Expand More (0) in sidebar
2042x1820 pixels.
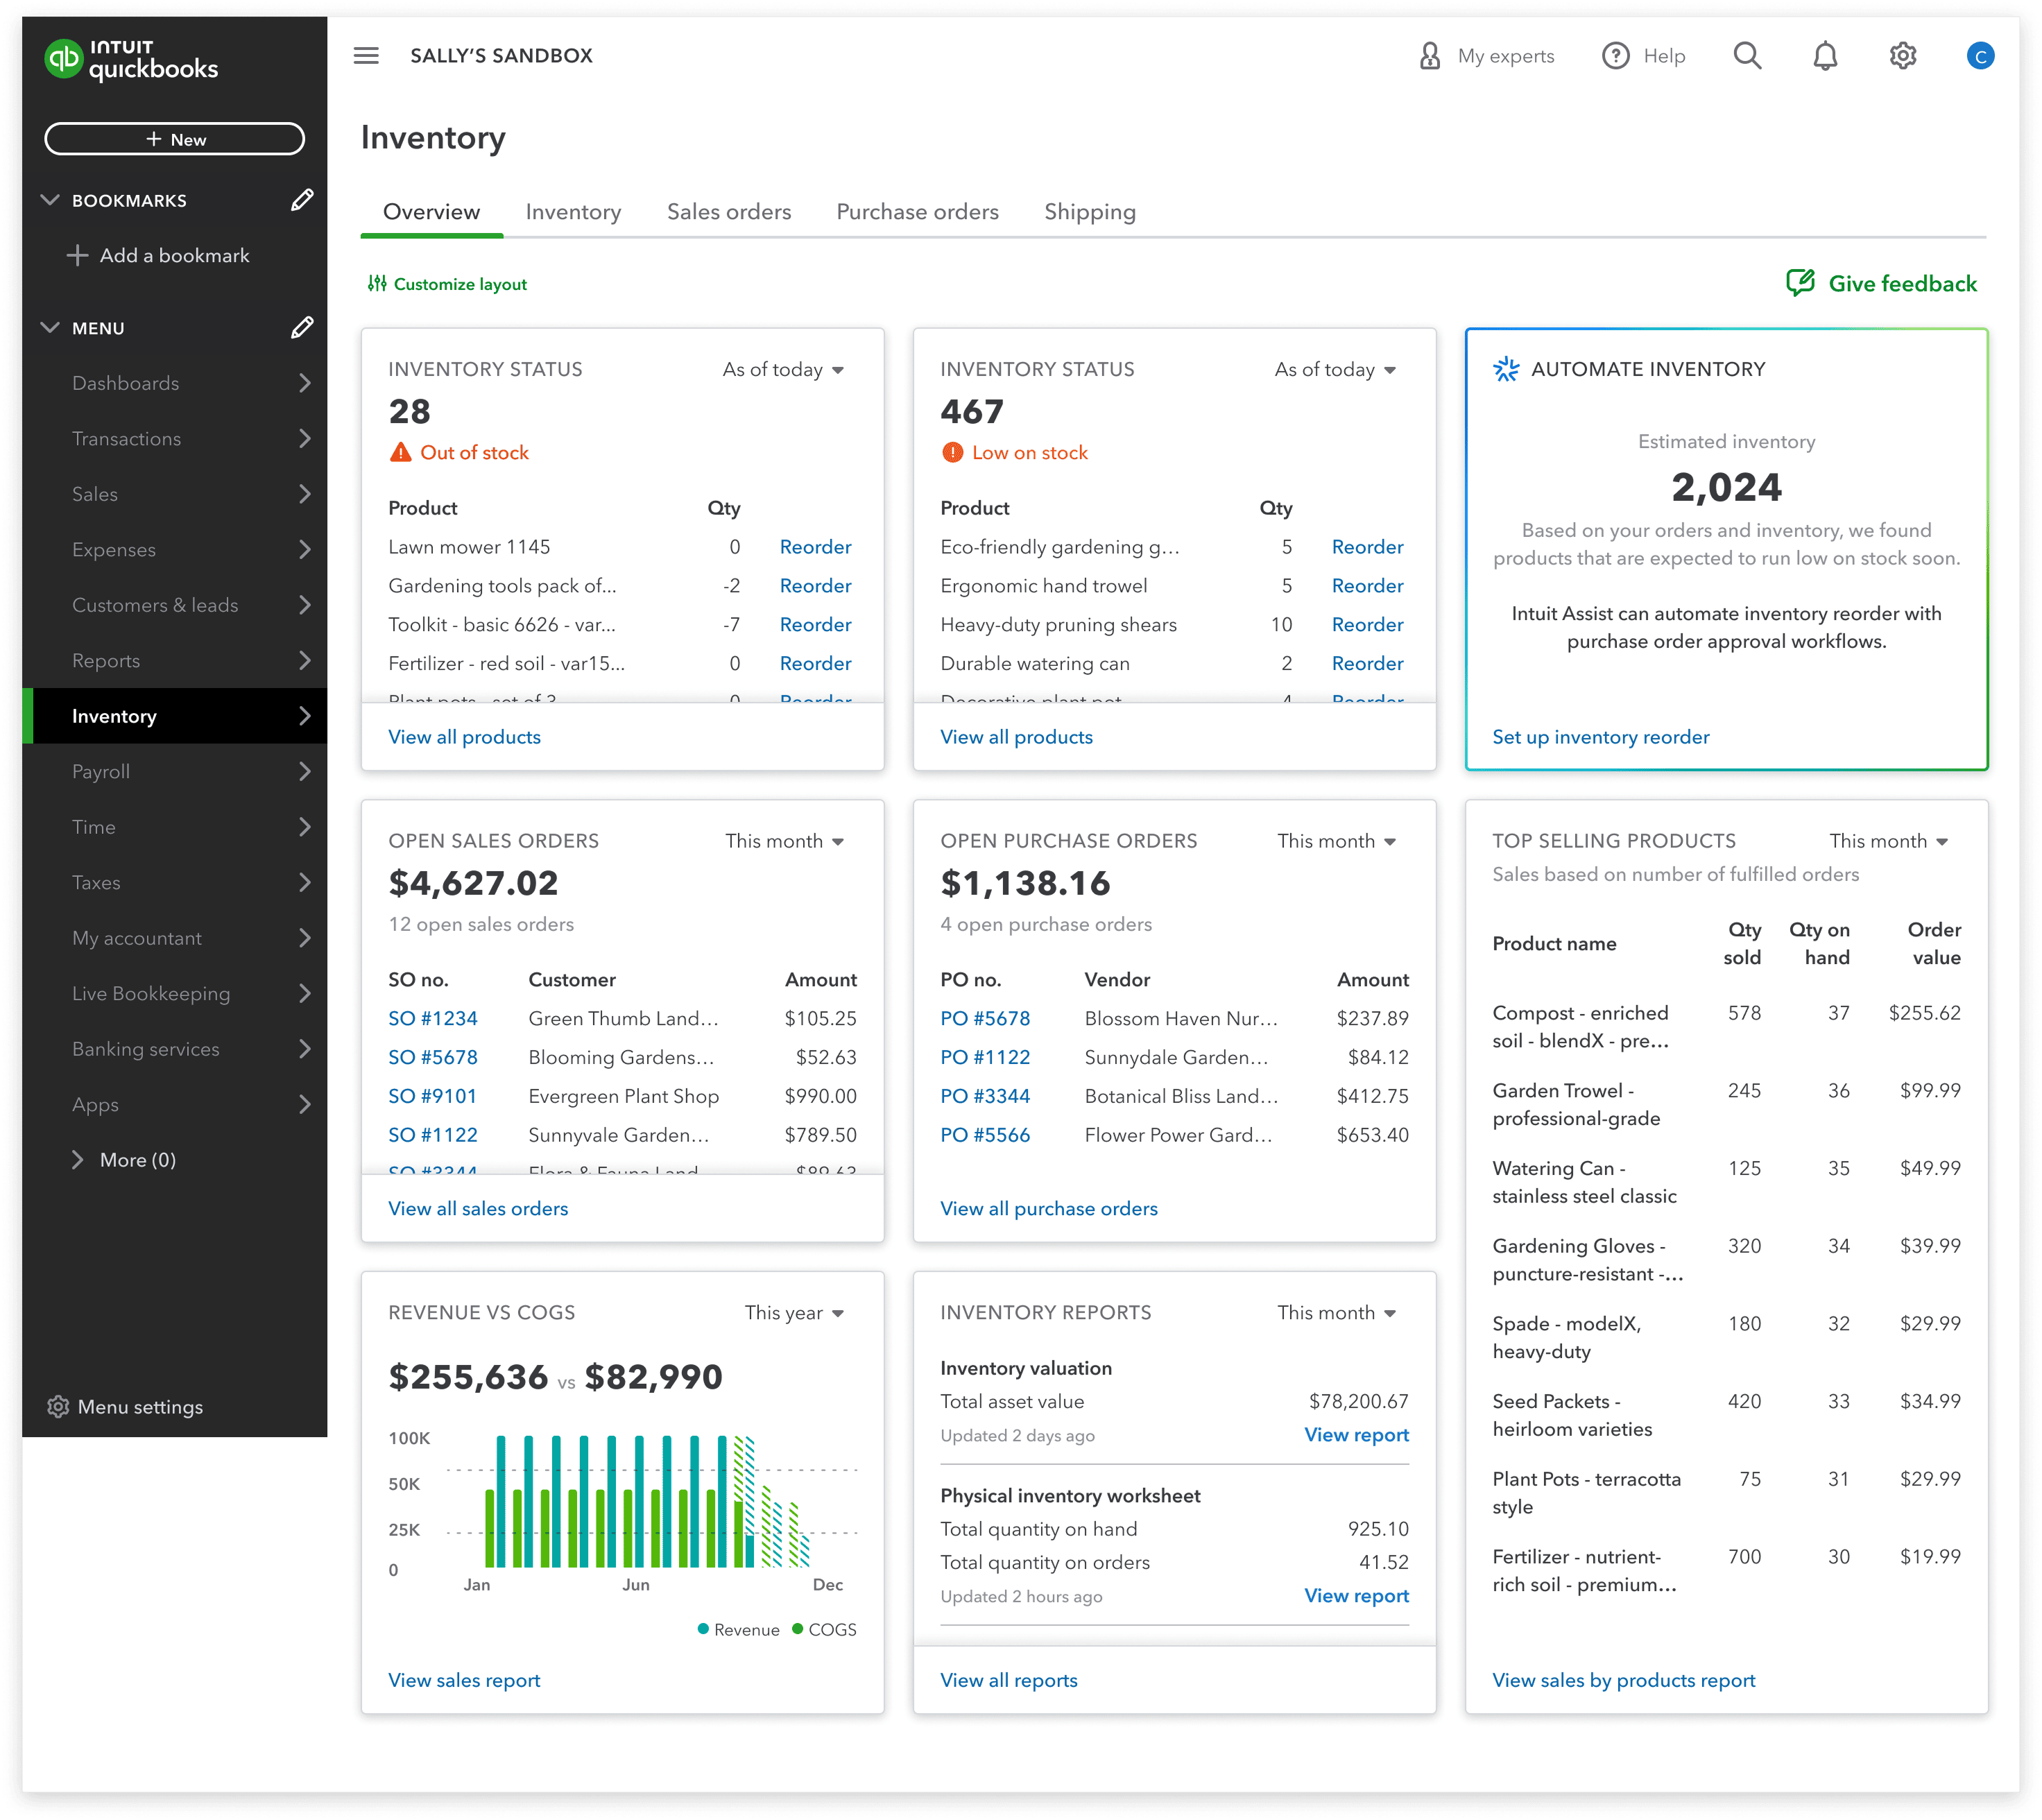coord(124,1159)
